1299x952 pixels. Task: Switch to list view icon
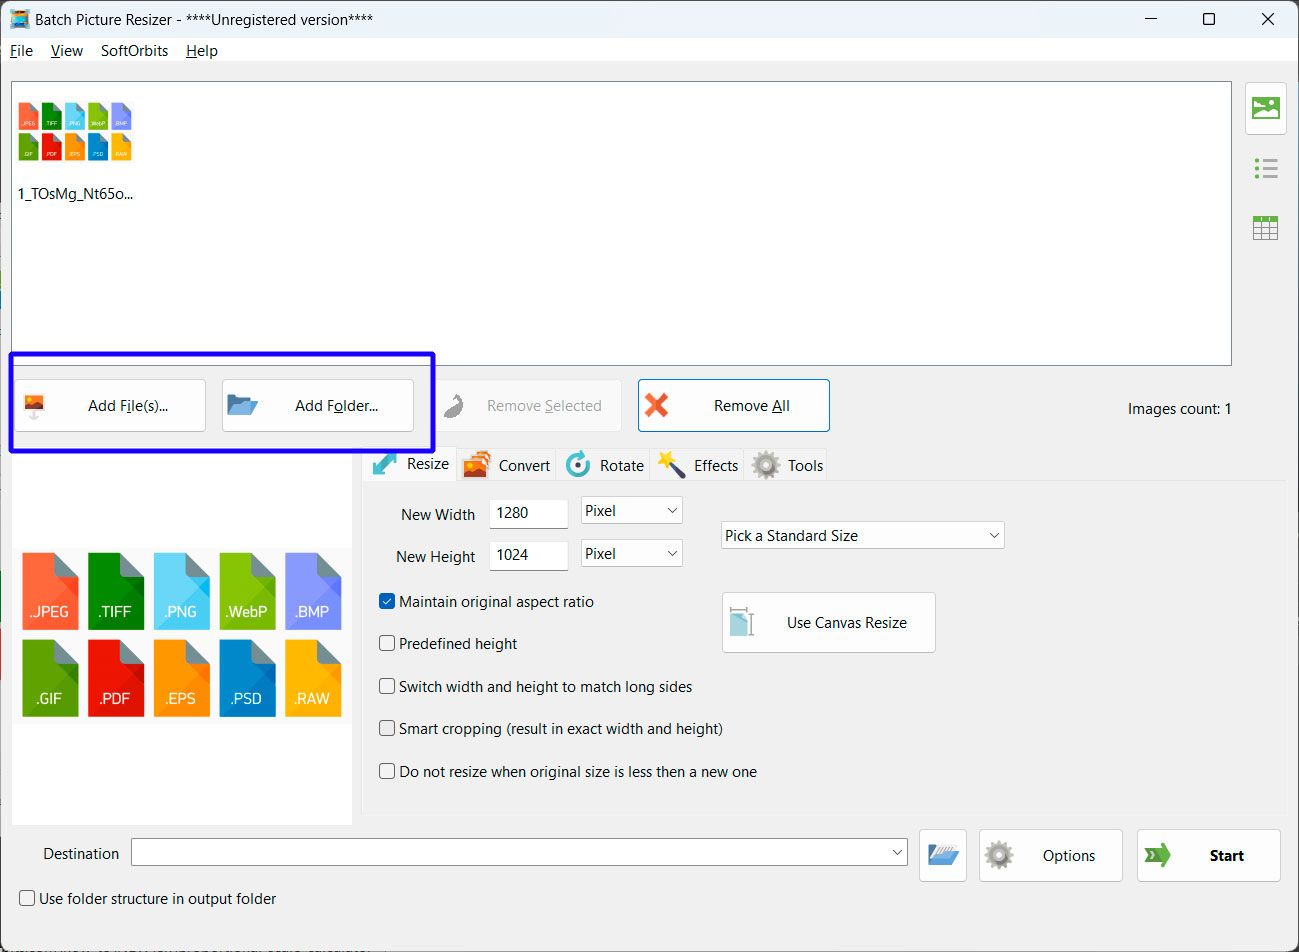pyautogui.click(x=1265, y=169)
